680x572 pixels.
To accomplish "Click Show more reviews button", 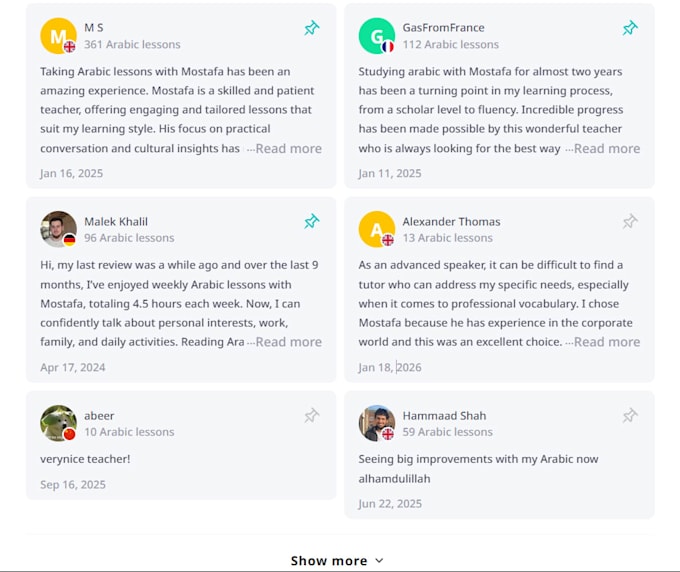I will point(337,561).
